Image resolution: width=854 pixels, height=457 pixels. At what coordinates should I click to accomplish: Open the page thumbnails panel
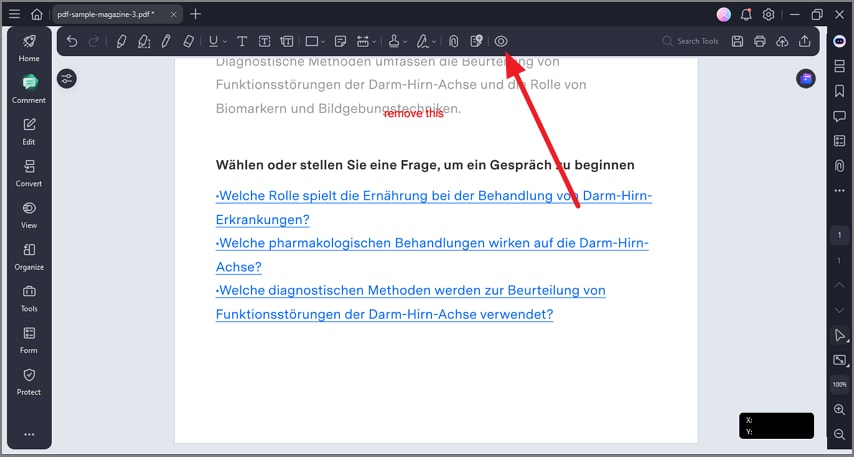click(839, 66)
